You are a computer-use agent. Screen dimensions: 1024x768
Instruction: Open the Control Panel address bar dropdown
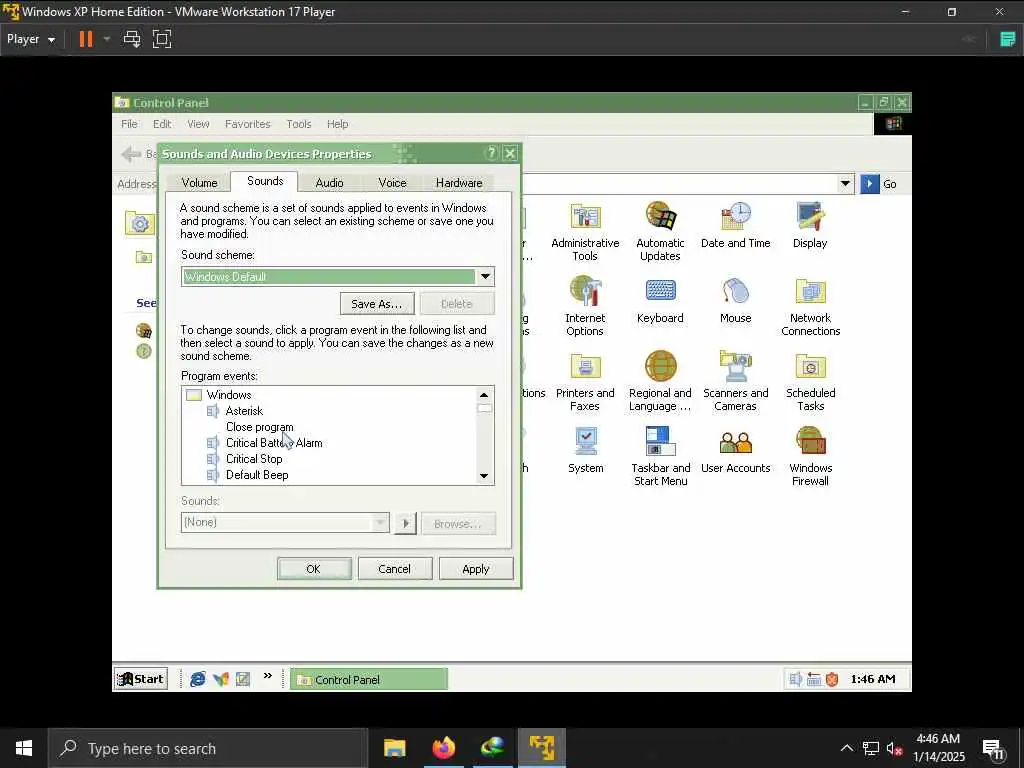pos(845,184)
